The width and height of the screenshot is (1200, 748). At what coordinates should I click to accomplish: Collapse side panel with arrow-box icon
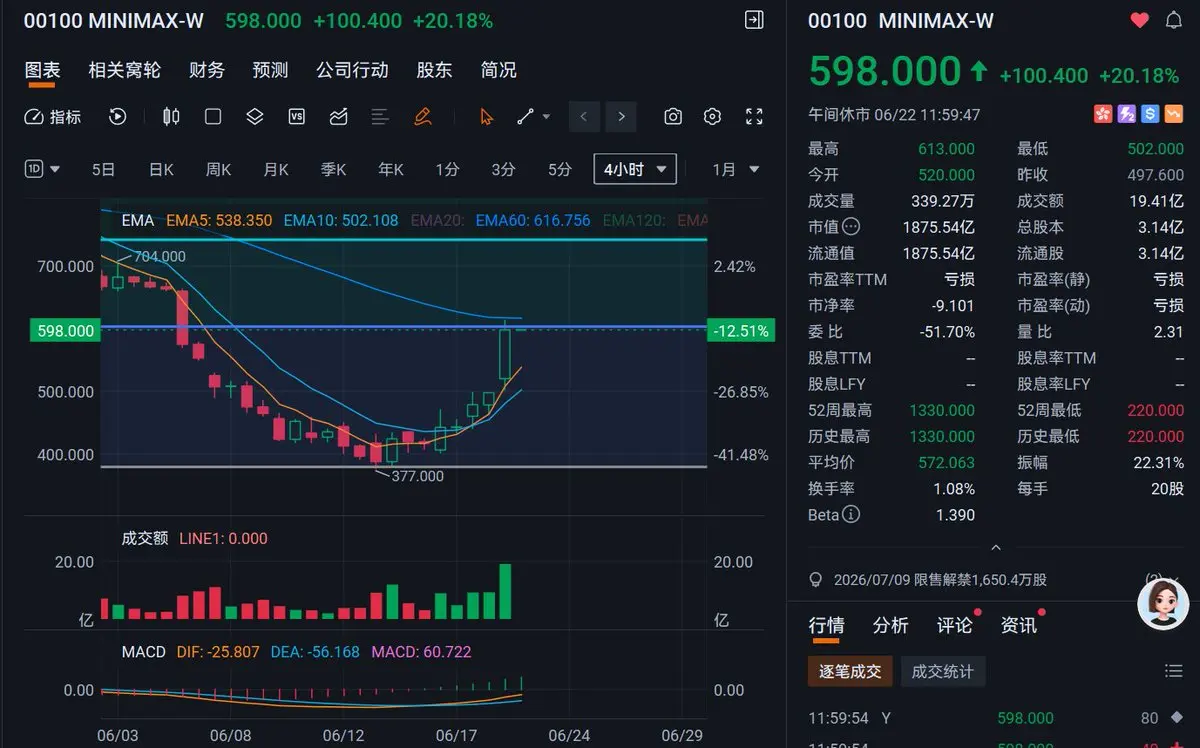coord(755,20)
